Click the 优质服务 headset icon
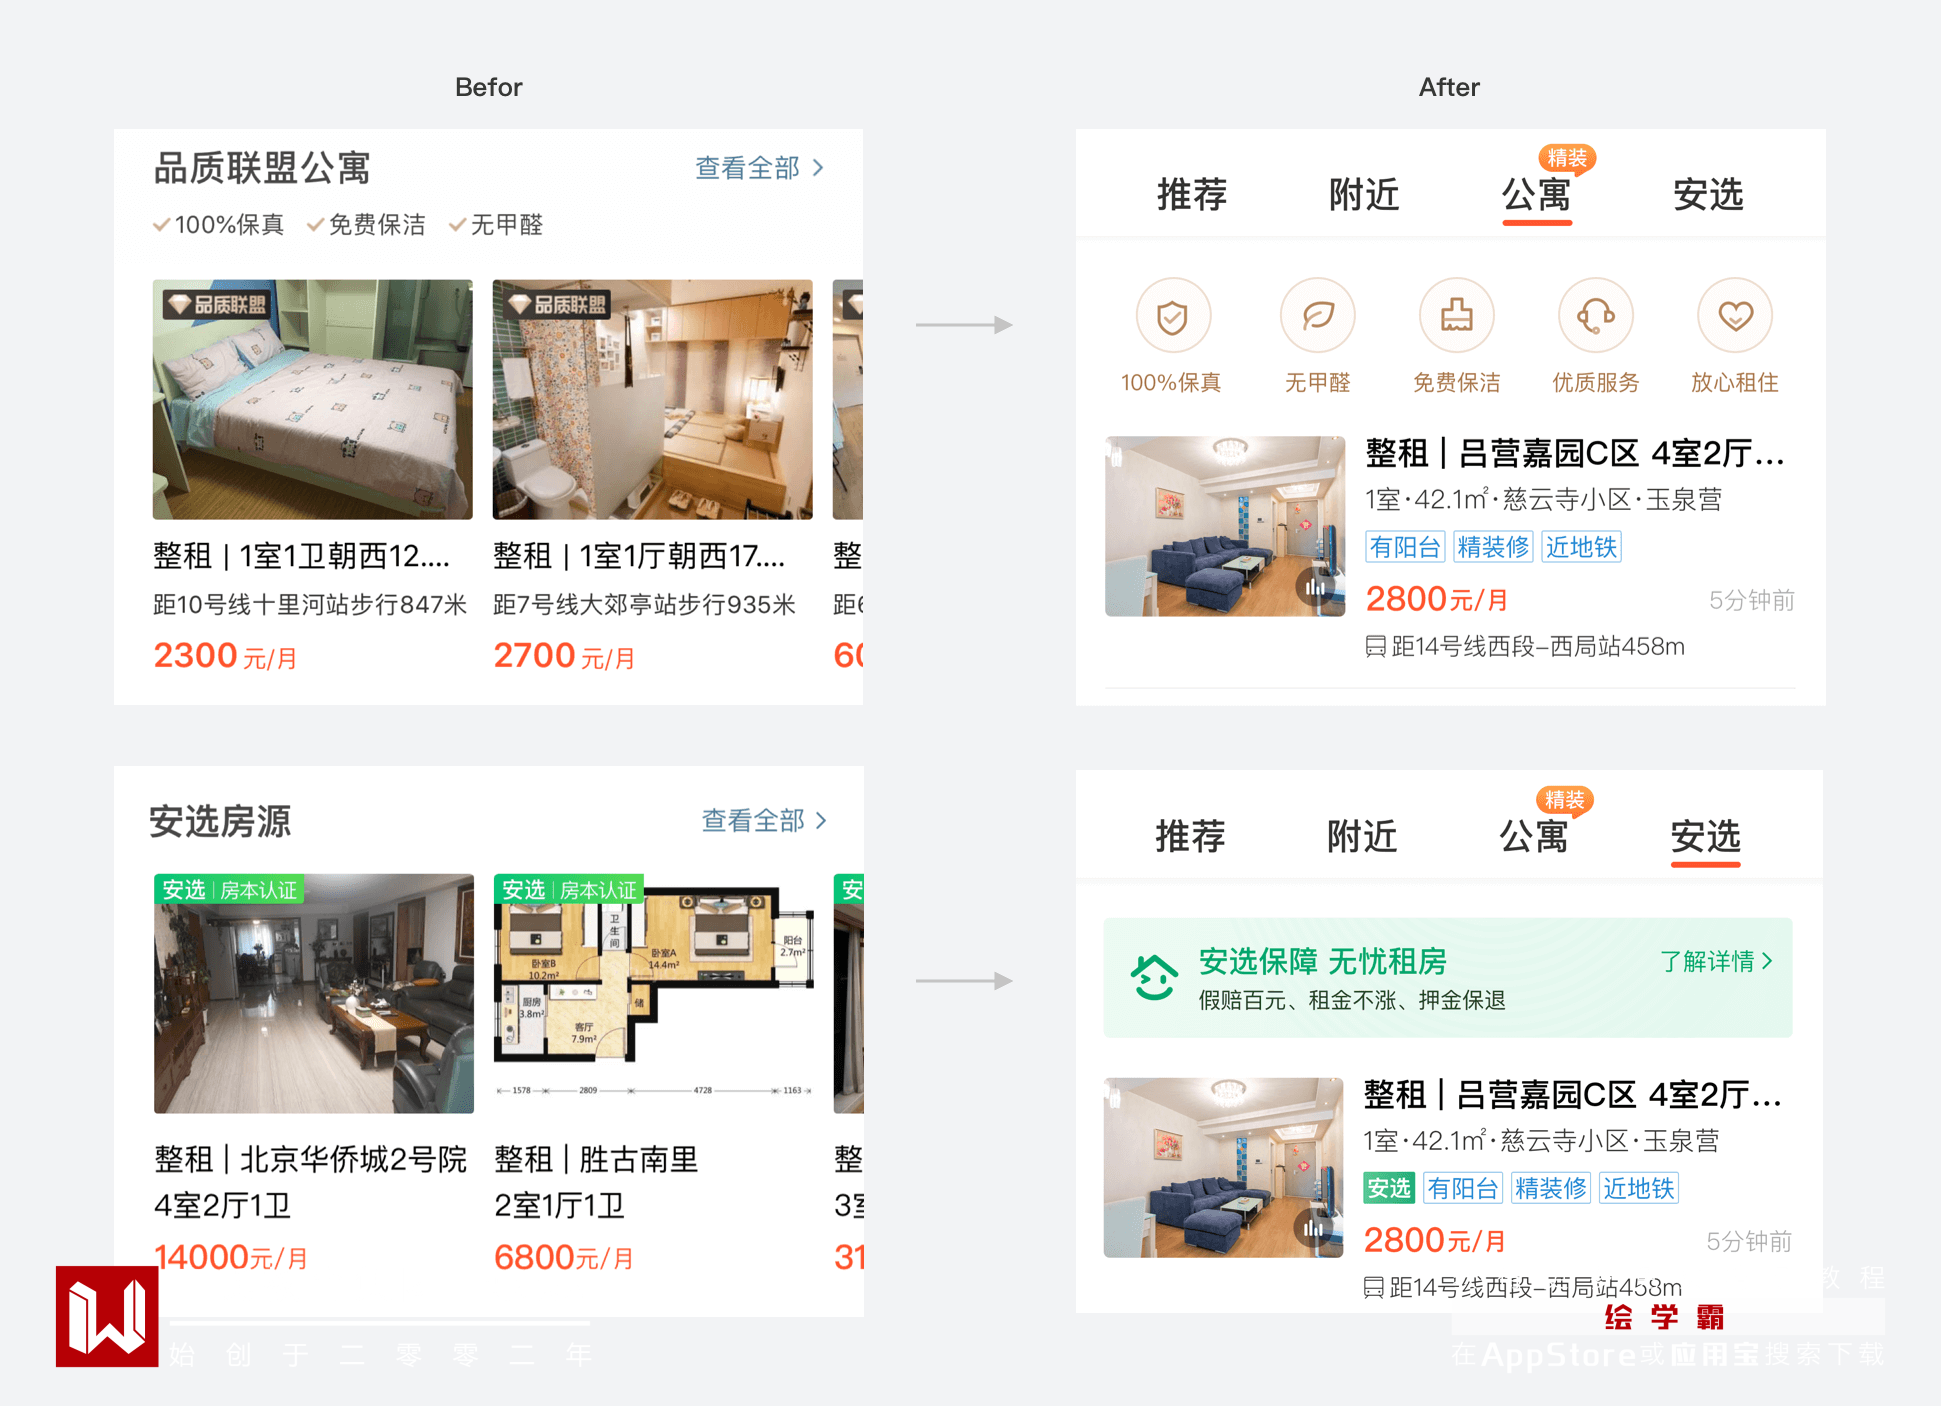This screenshot has width=1941, height=1406. click(x=1595, y=317)
